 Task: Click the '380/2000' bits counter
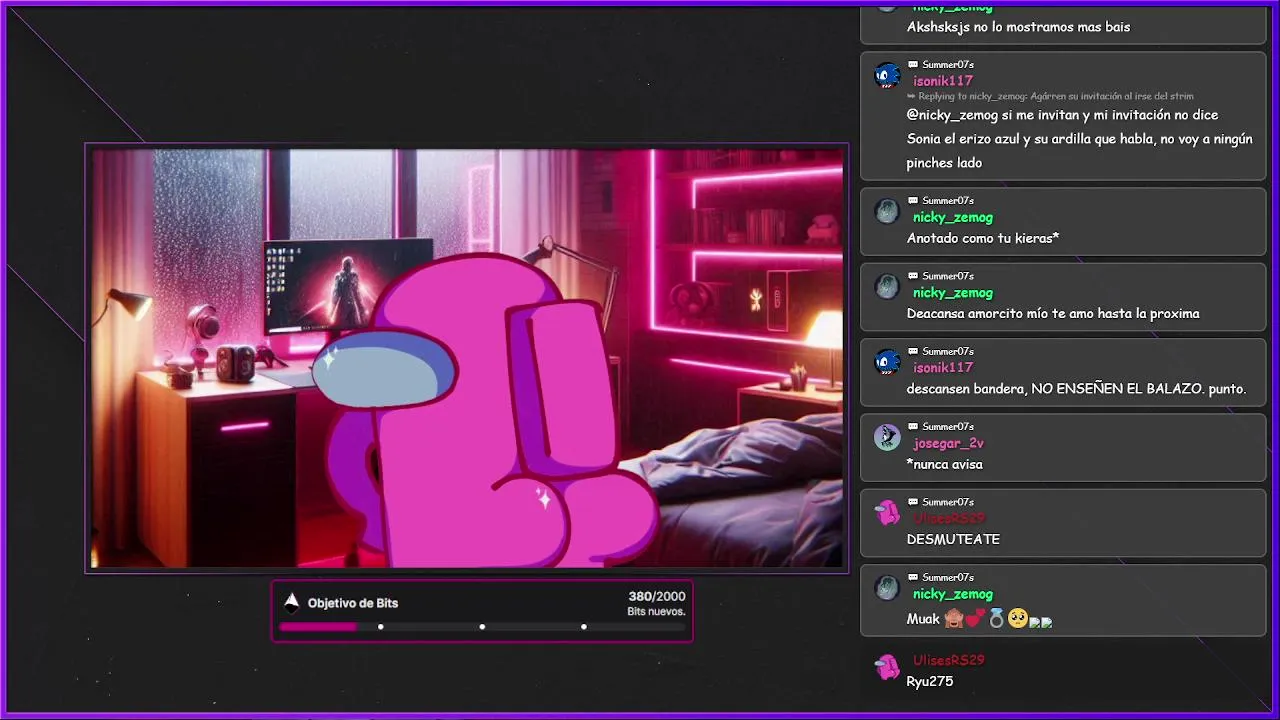[x=657, y=597]
